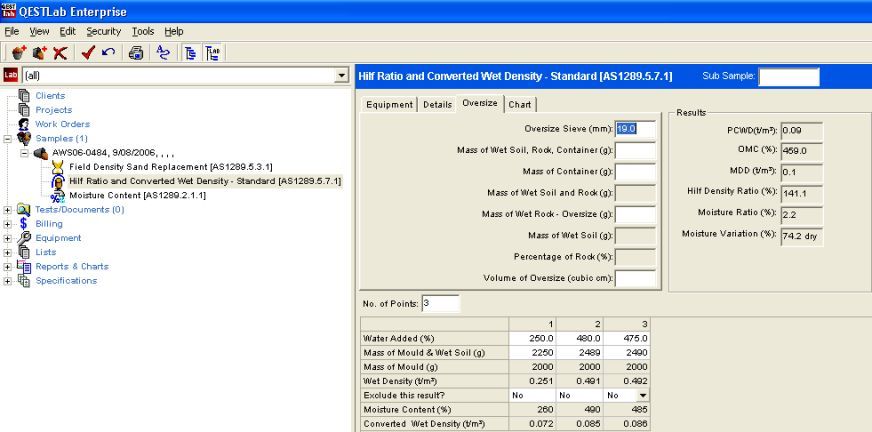
Task: Click the Field Density Sand Replacement hourglass icon
Action: pyautogui.click(x=58, y=166)
